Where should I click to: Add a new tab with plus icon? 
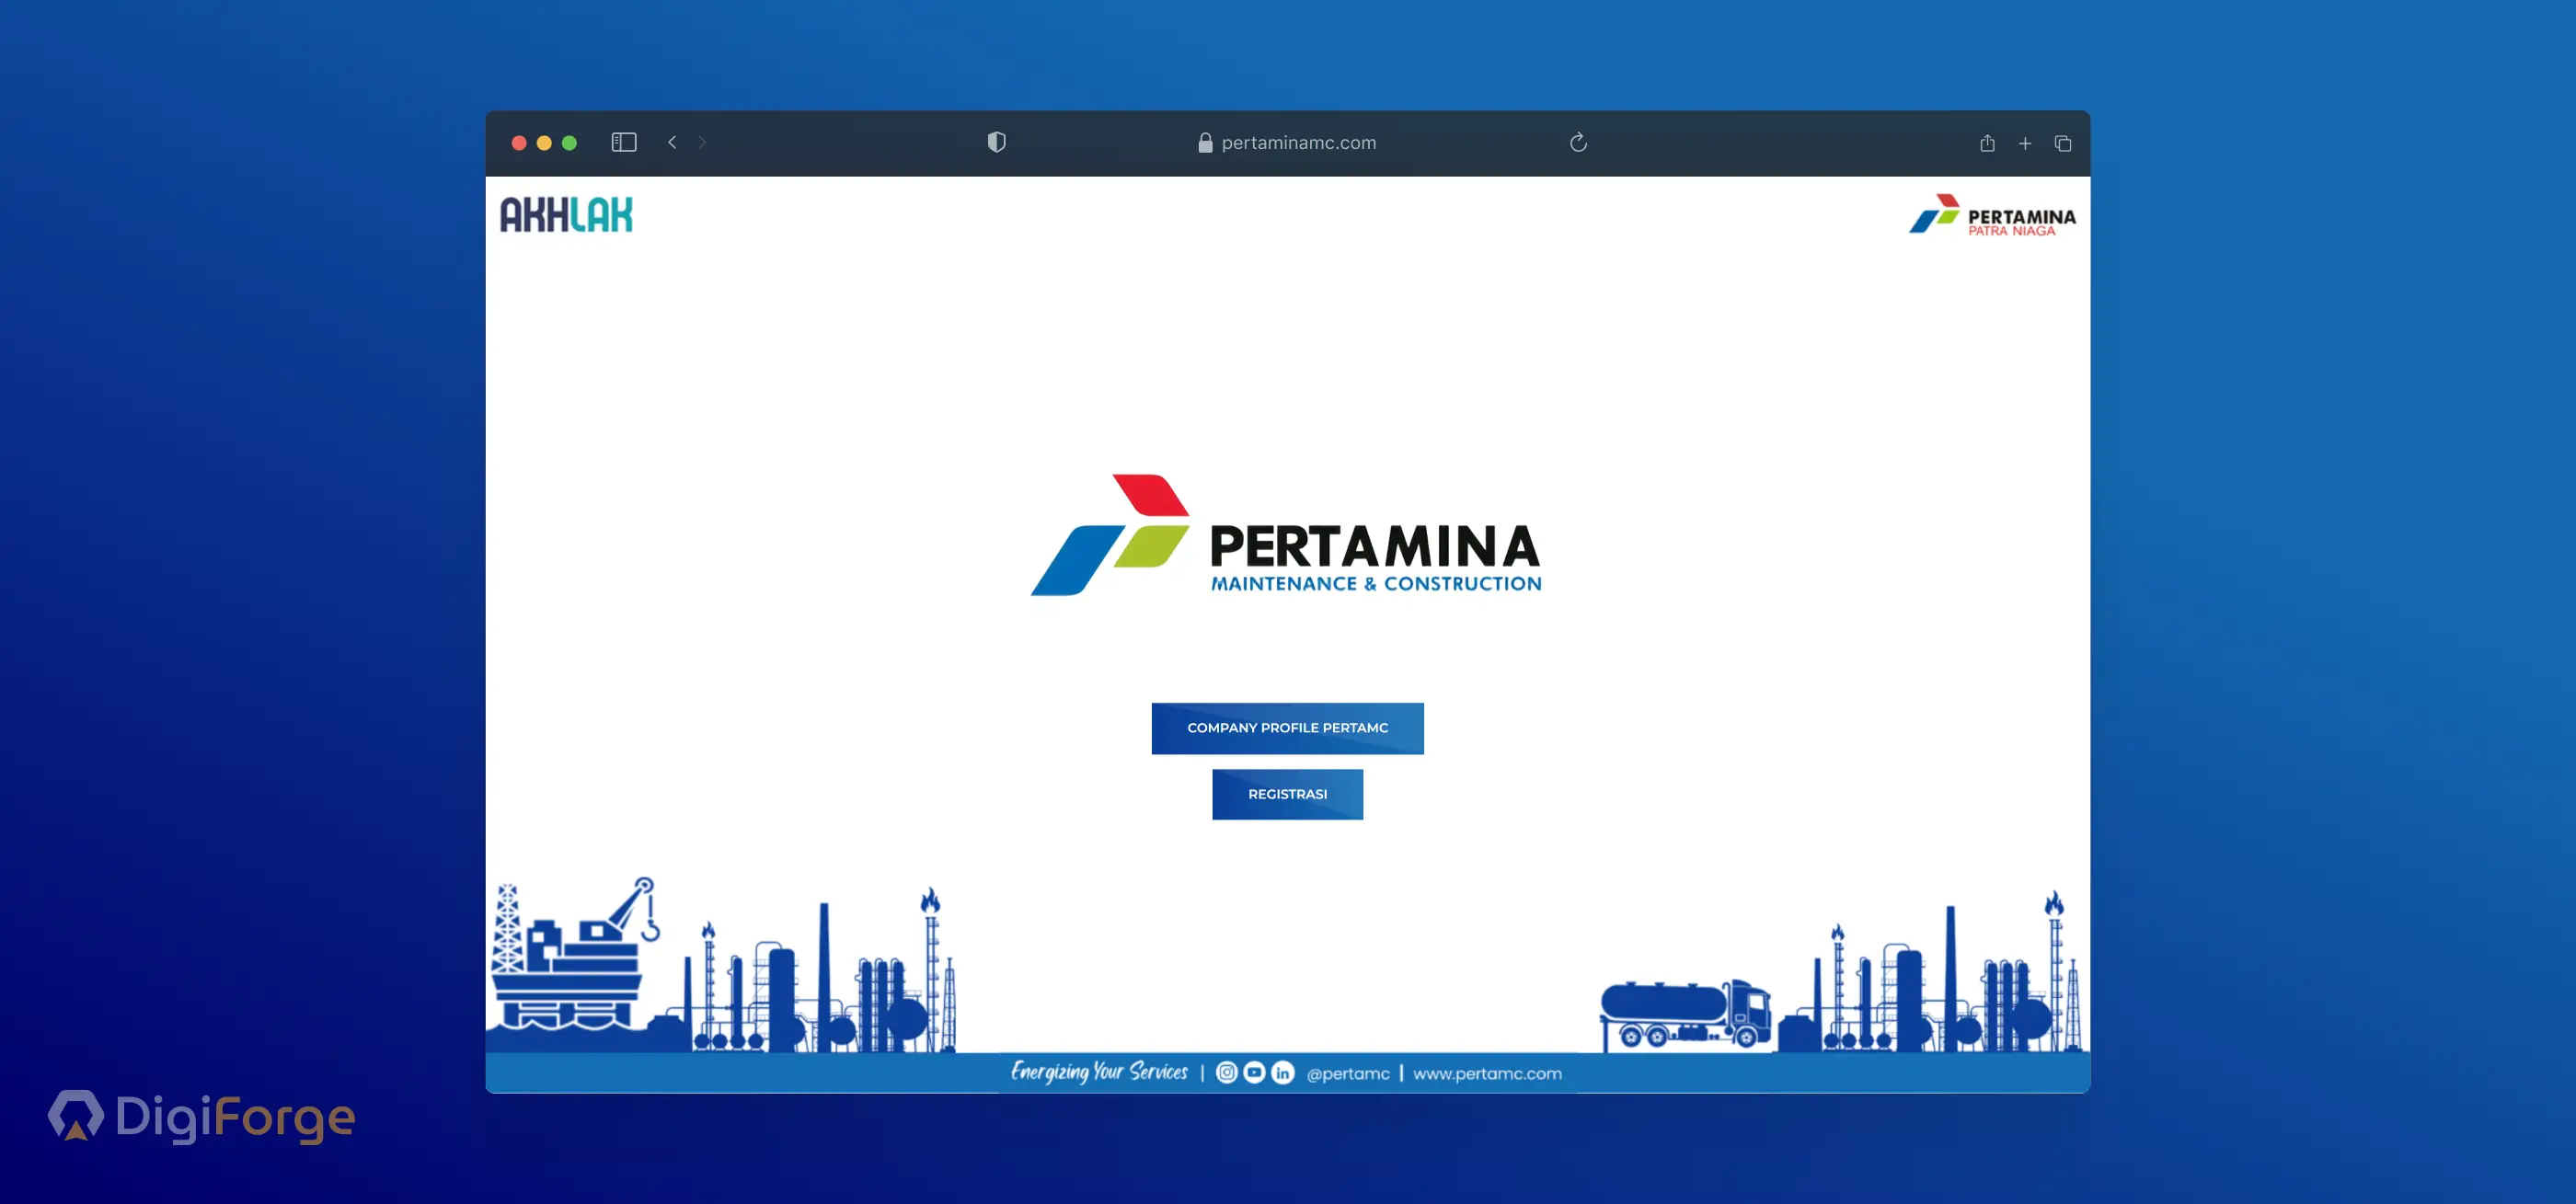point(2024,143)
